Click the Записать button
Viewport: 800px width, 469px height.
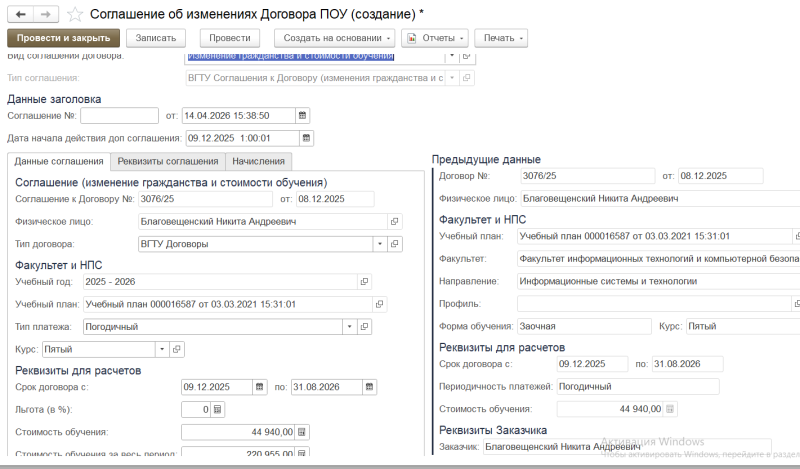tap(156, 38)
